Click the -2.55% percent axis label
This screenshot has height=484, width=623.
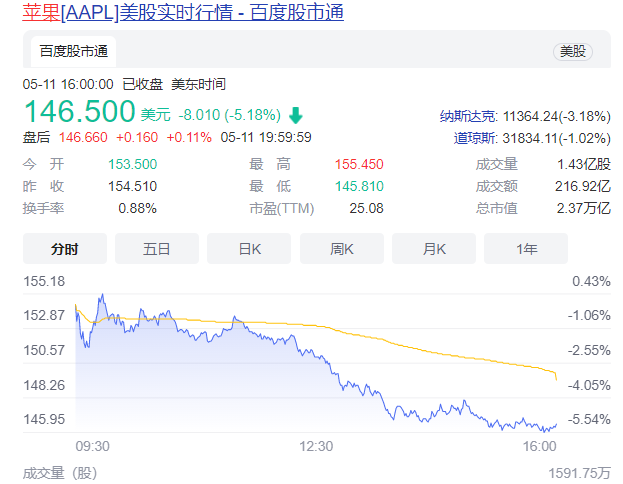point(589,350)
